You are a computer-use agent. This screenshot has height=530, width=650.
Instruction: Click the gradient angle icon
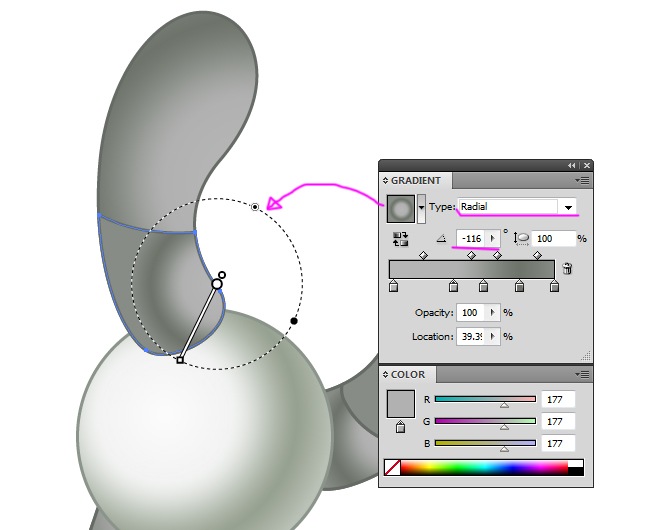441,238
